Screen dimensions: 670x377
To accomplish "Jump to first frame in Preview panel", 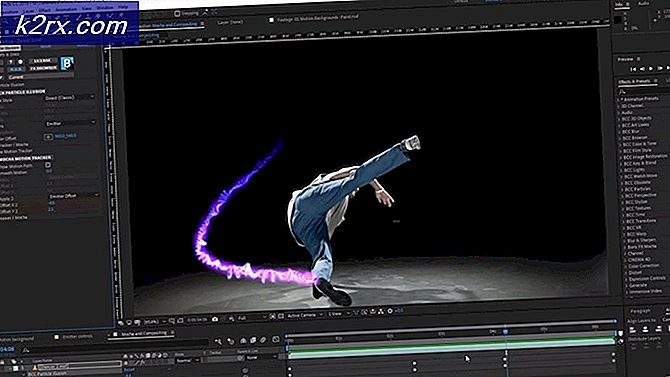I will 633,69.
